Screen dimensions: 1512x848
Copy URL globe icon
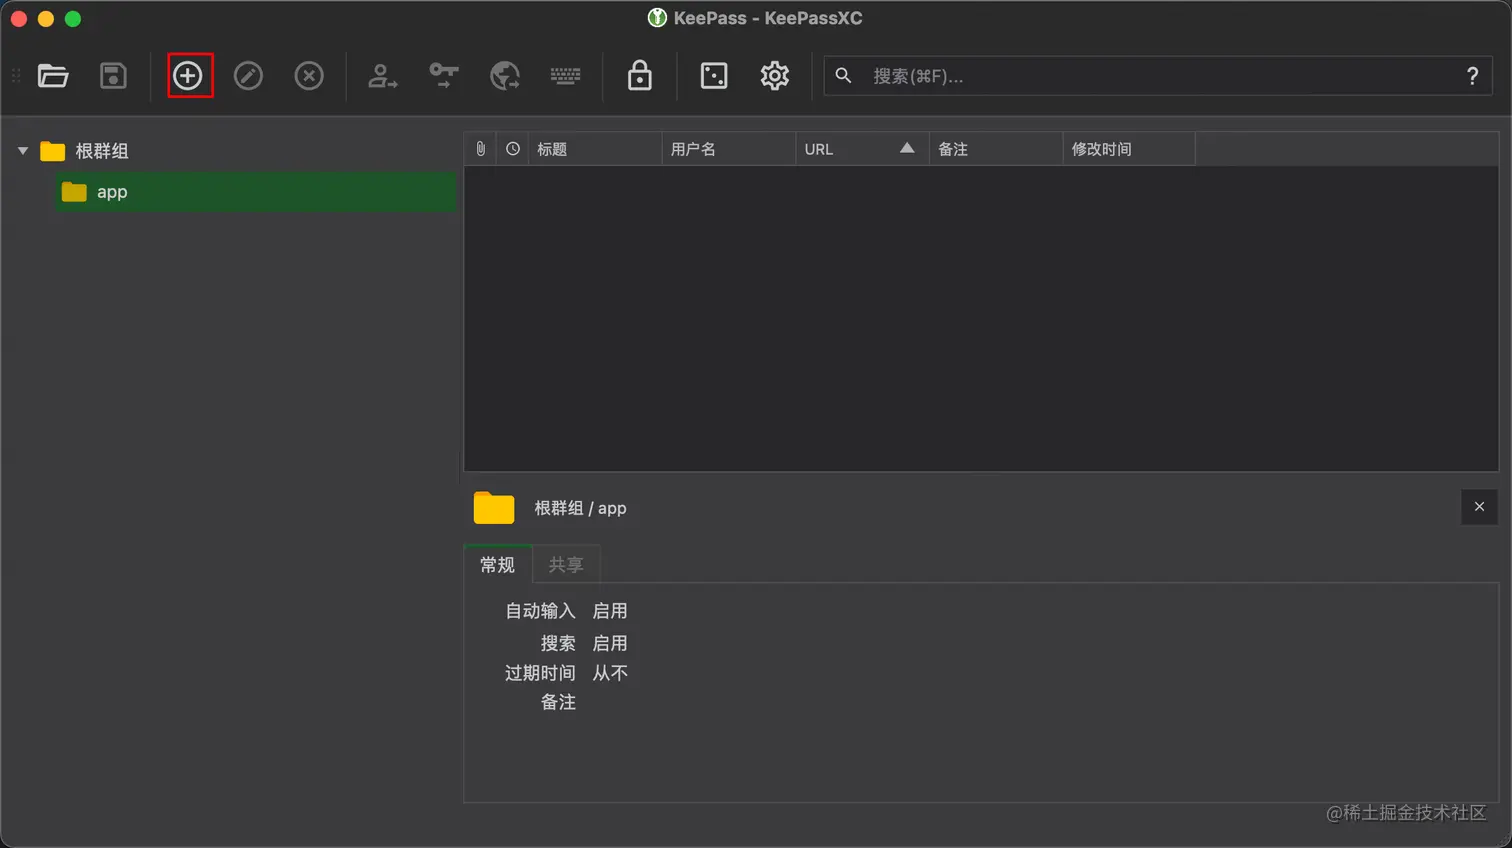[x=505, y=76]
